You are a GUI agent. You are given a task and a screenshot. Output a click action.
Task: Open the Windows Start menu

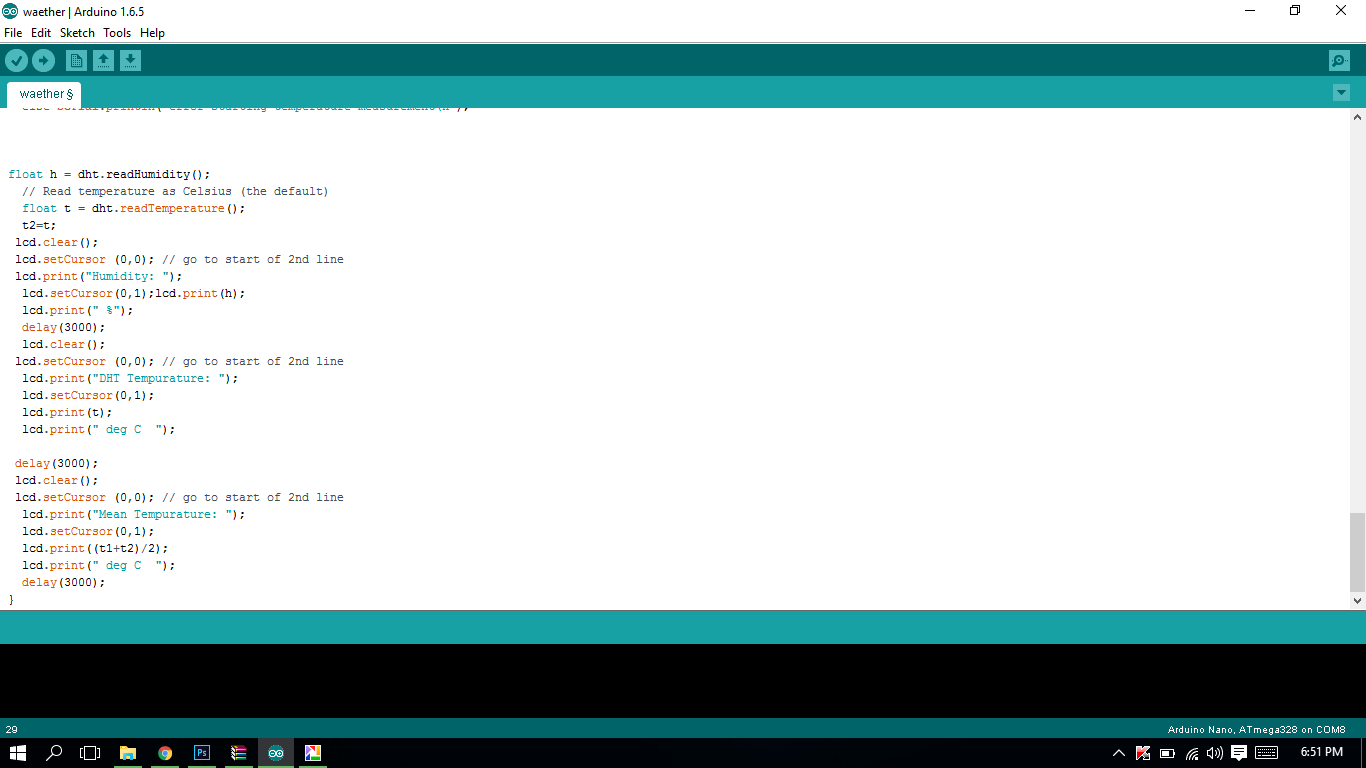point(18,753)
